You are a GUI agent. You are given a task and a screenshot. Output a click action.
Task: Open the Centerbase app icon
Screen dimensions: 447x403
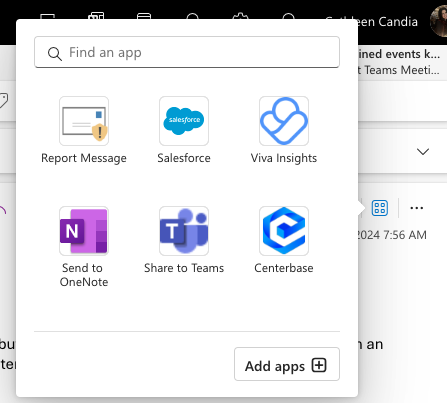(284, 231)
